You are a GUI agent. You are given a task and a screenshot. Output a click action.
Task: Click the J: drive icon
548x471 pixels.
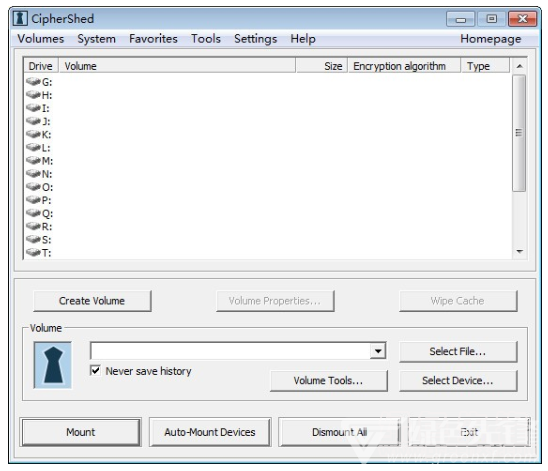tap(33, 121)
